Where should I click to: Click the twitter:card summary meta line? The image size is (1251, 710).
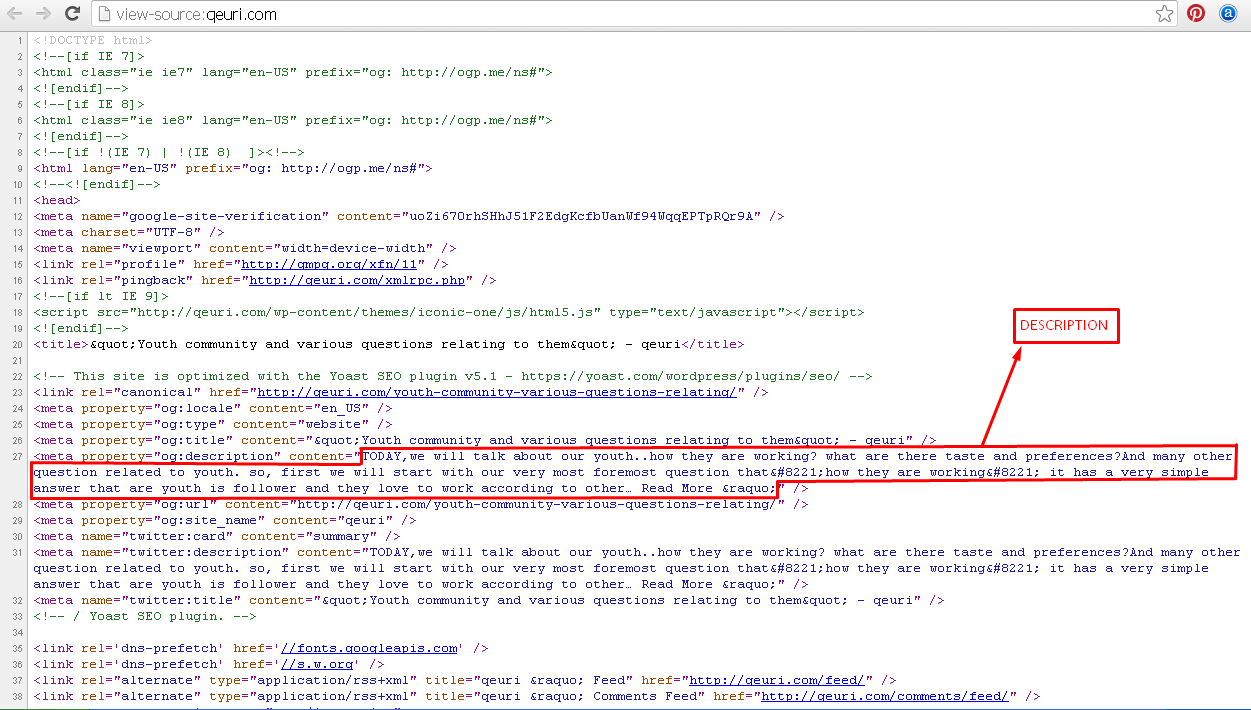pyautogui.click(x=217, y=536)
